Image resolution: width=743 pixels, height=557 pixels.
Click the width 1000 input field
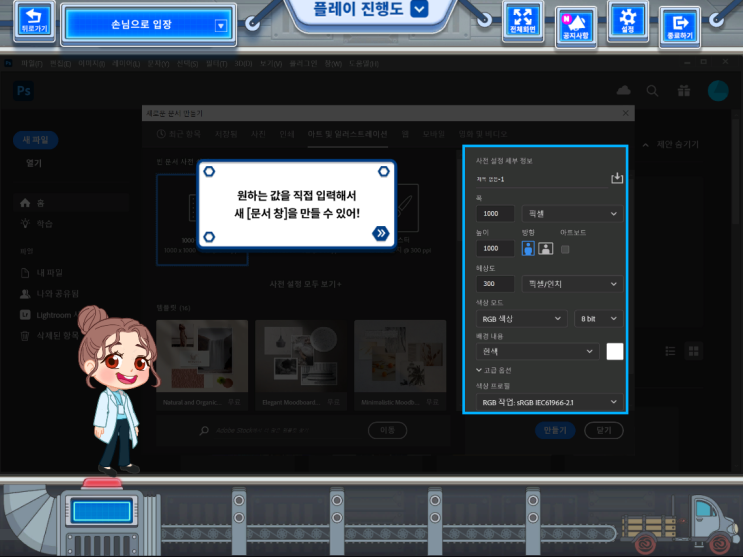pos(495,214)
